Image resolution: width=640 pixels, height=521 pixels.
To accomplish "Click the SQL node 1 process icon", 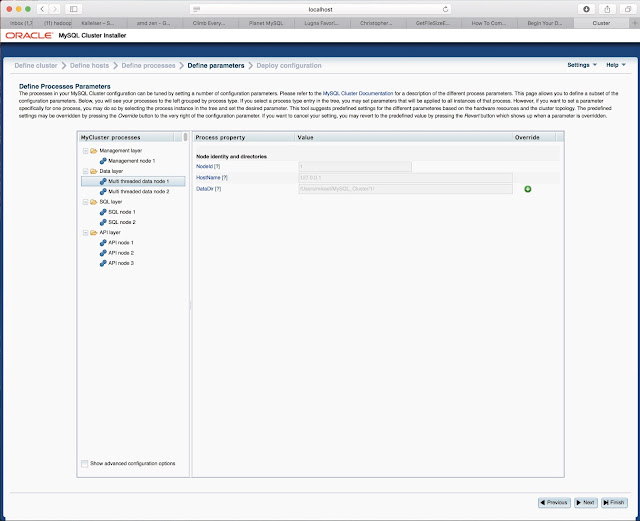I will coord(103,212).
